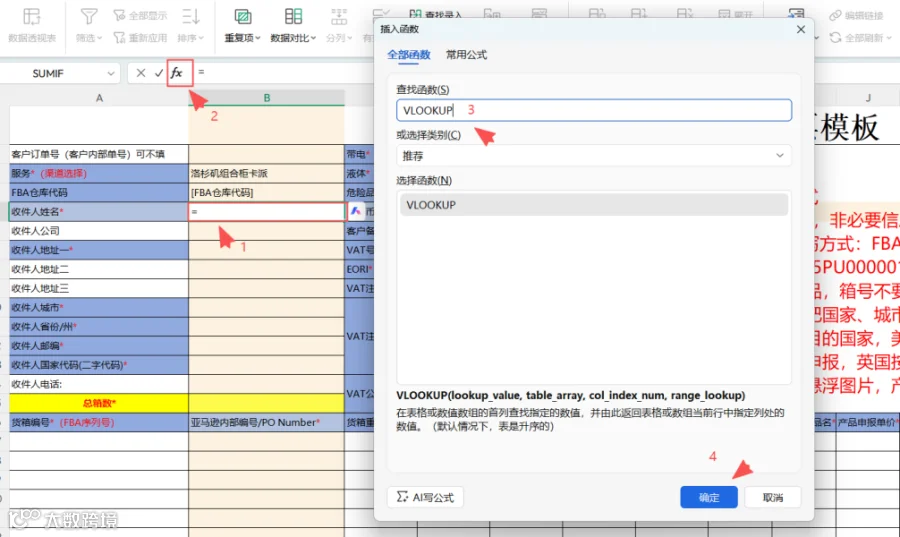Click the Duplicates (重复项) icon
Viewport: 900px width, 537px height.
click(243, 16)
